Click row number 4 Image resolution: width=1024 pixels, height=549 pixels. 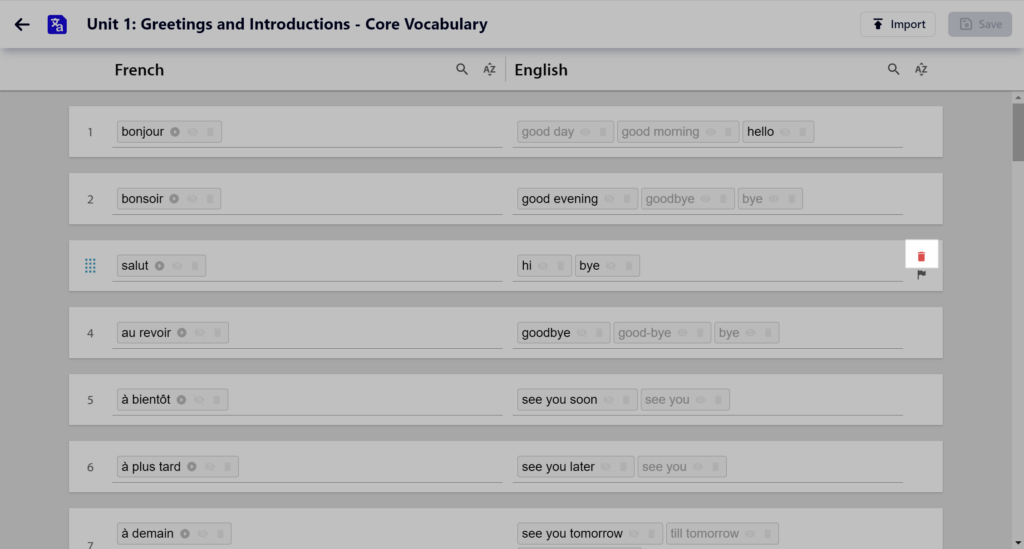pos(90,333)
